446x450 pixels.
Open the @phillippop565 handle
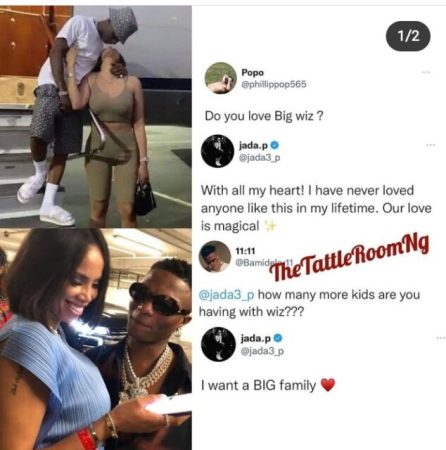[274, 85]
